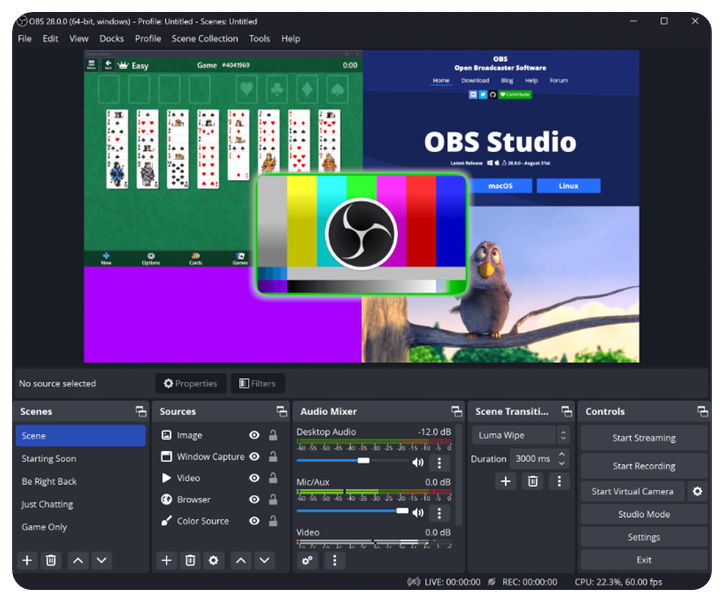Click Start Recording button
This screenshot has height=602, width=724.
(x=644, y=466)
